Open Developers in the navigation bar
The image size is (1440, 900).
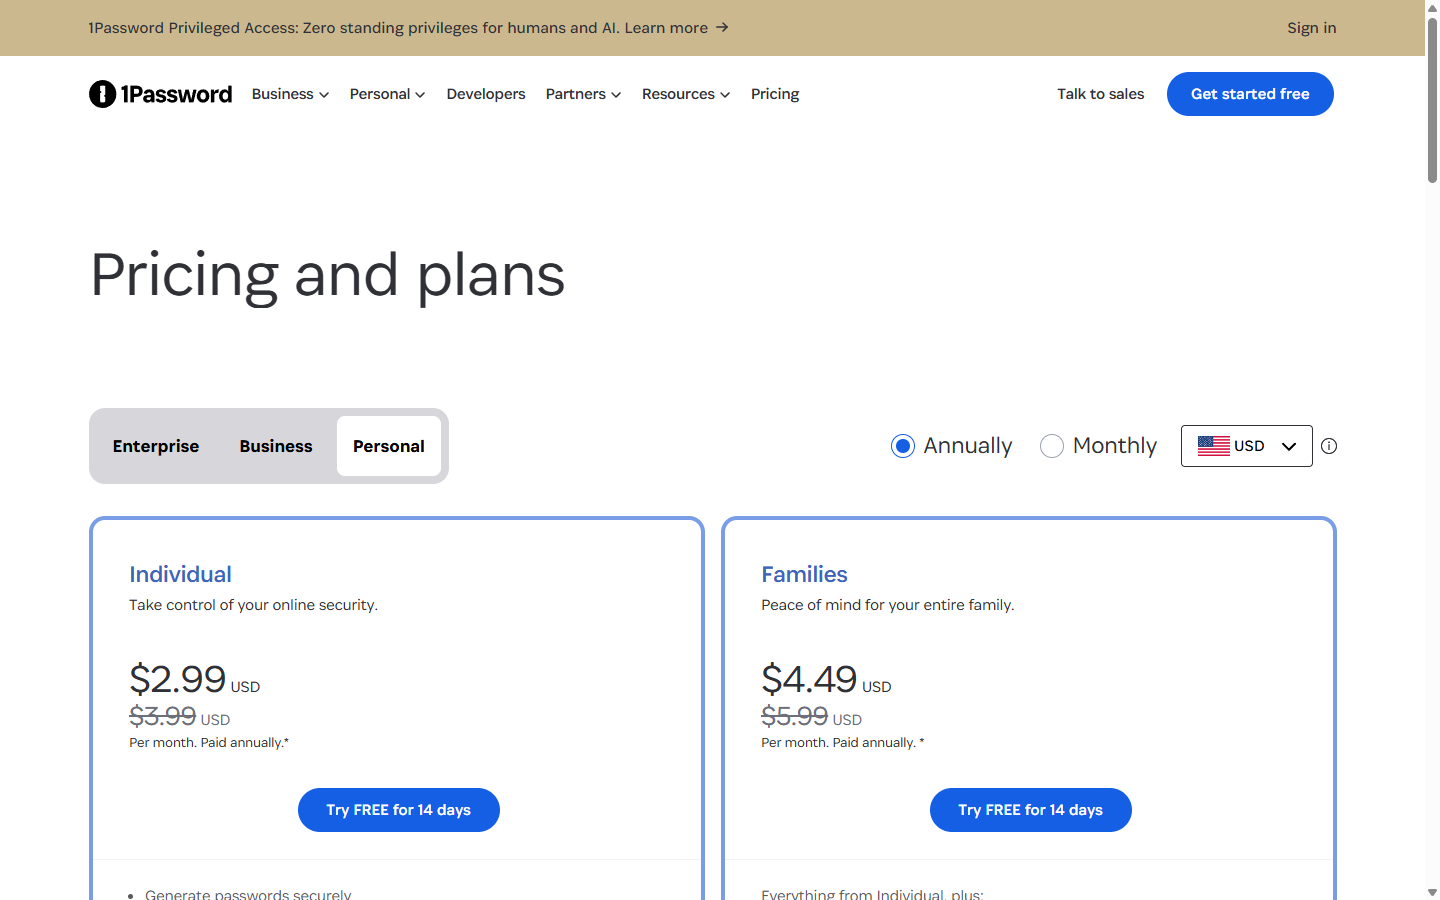(486, 94)
